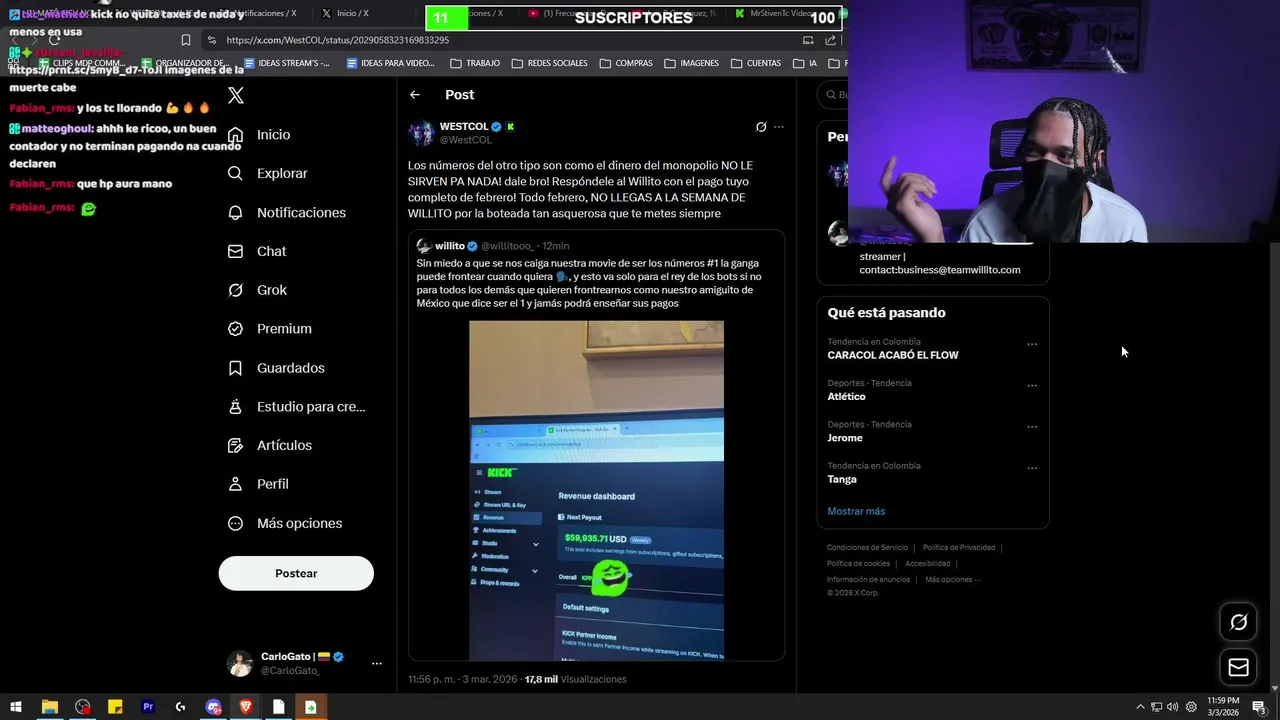Open the Jerome trend
This screenshot has width=1280, height=720.
click(x=845, y=438)
